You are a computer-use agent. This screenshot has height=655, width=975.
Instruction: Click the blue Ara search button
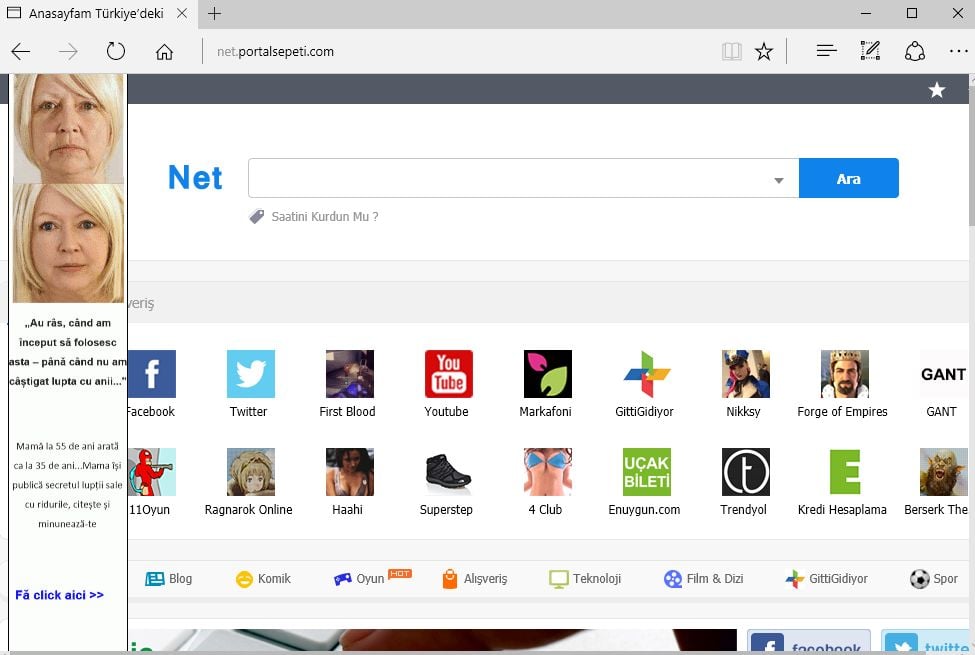(x=849, y=178)
